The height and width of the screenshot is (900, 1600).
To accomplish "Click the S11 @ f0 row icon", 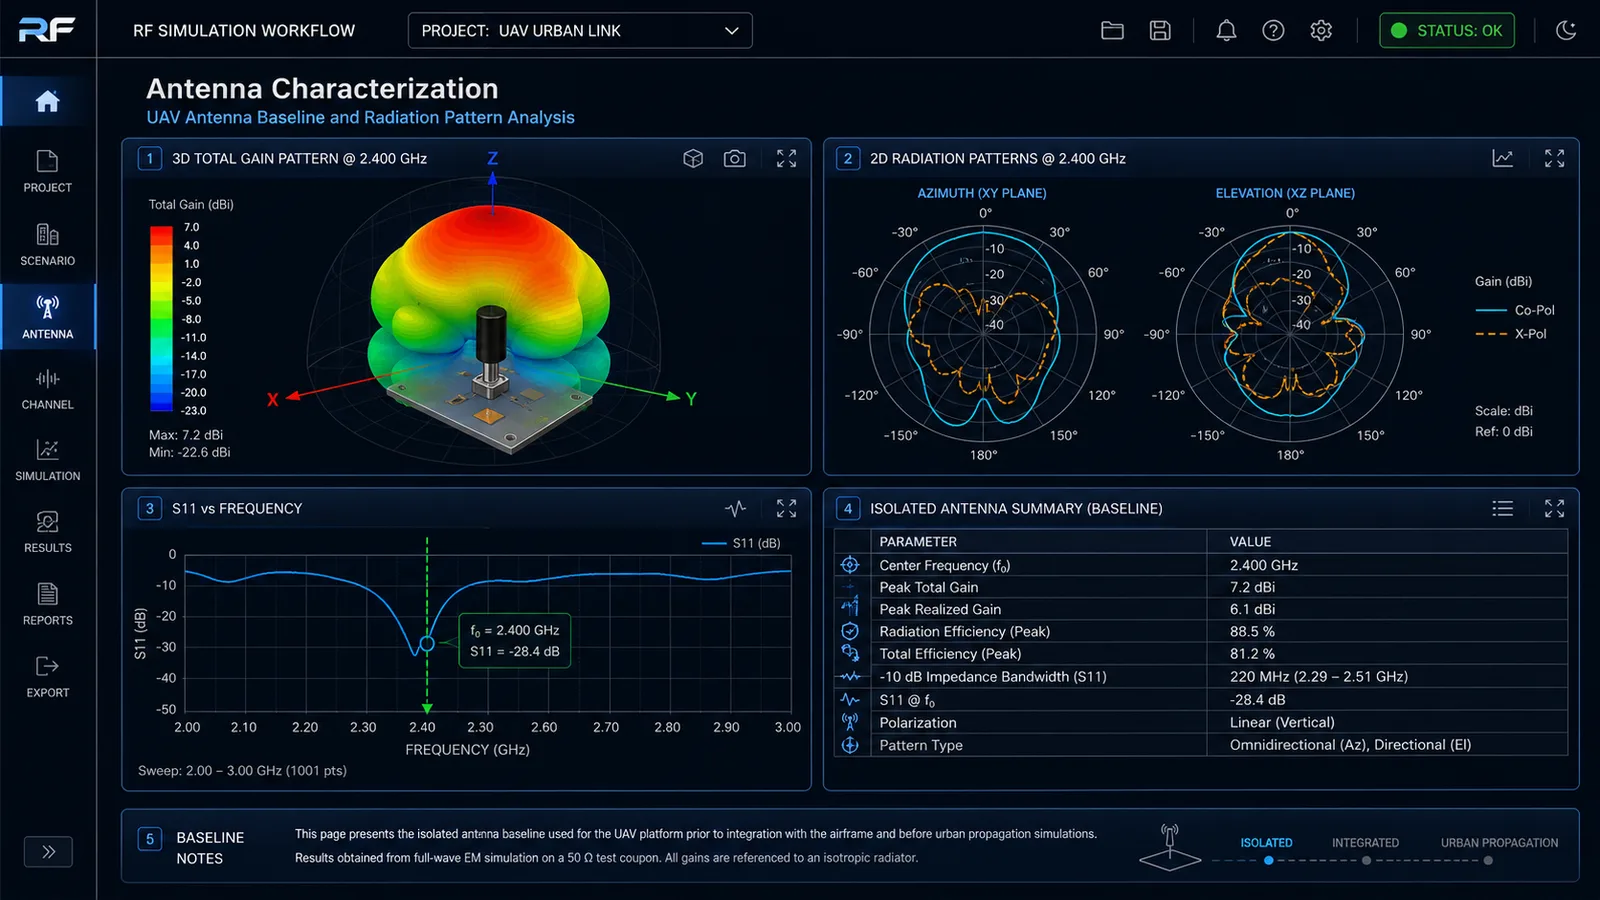I will [850, 700].
